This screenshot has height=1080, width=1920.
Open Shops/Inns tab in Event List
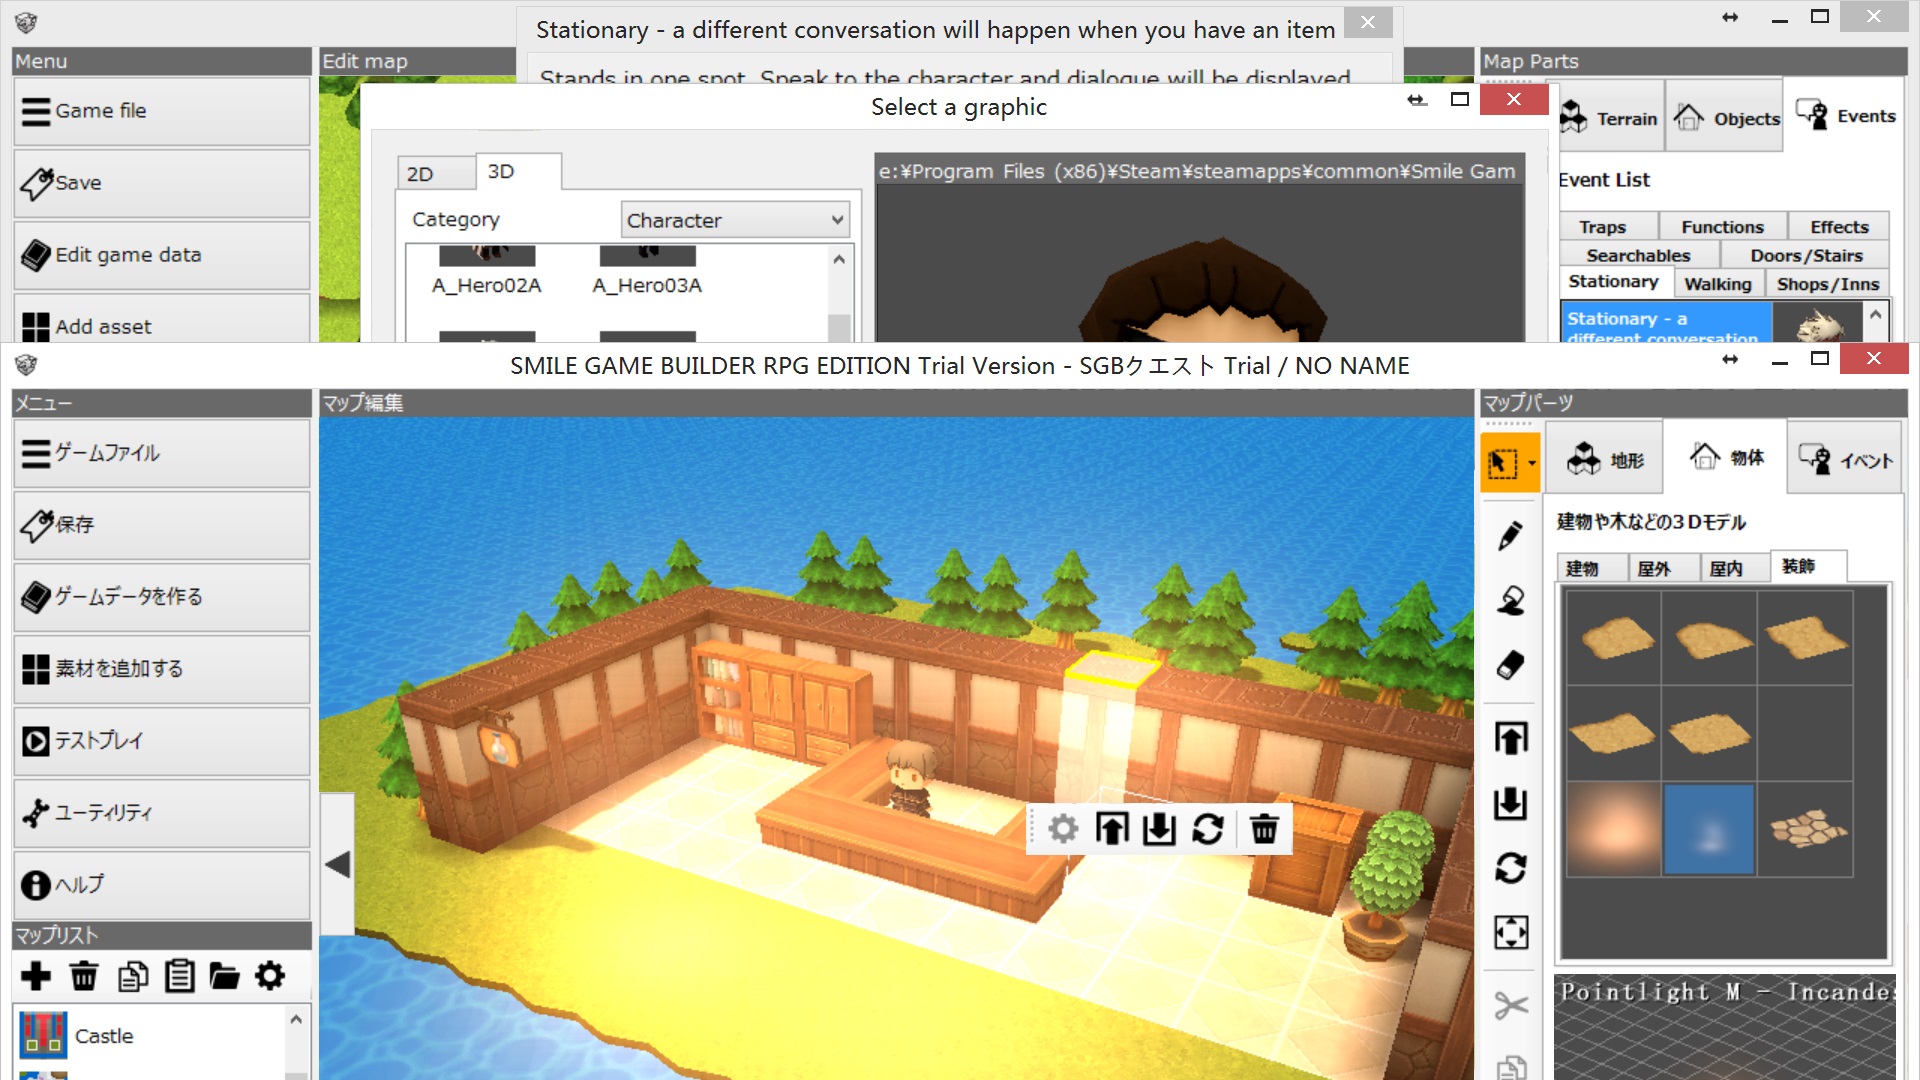[x=1827, y=284]
